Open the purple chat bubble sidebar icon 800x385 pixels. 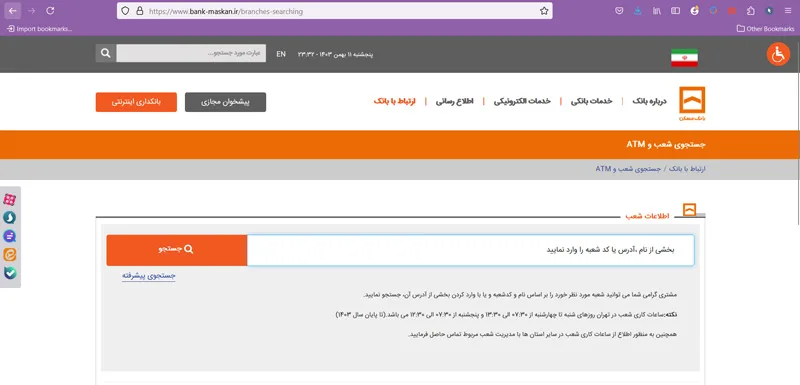coord(10,236)
